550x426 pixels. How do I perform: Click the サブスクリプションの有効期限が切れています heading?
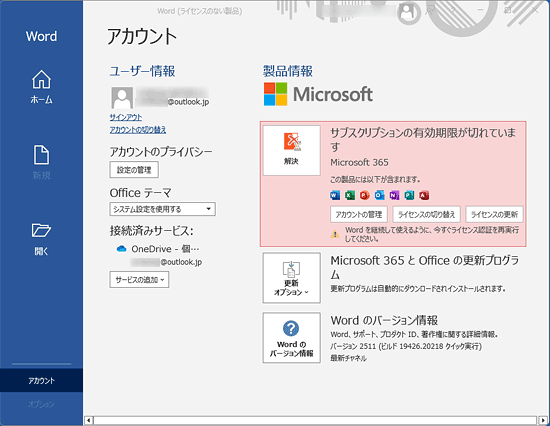pyautogui.click(x=423, y=139)
